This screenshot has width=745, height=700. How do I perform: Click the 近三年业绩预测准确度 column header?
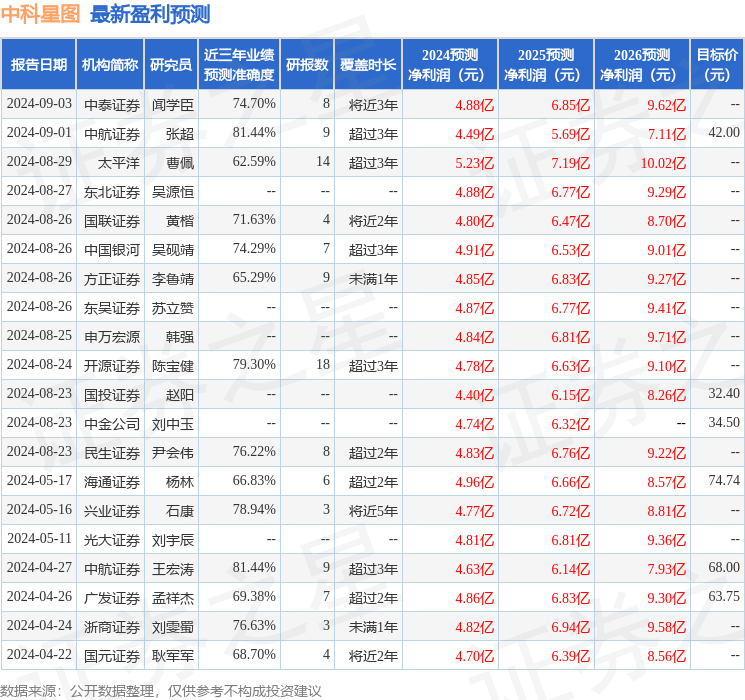[x=239, y=65]
